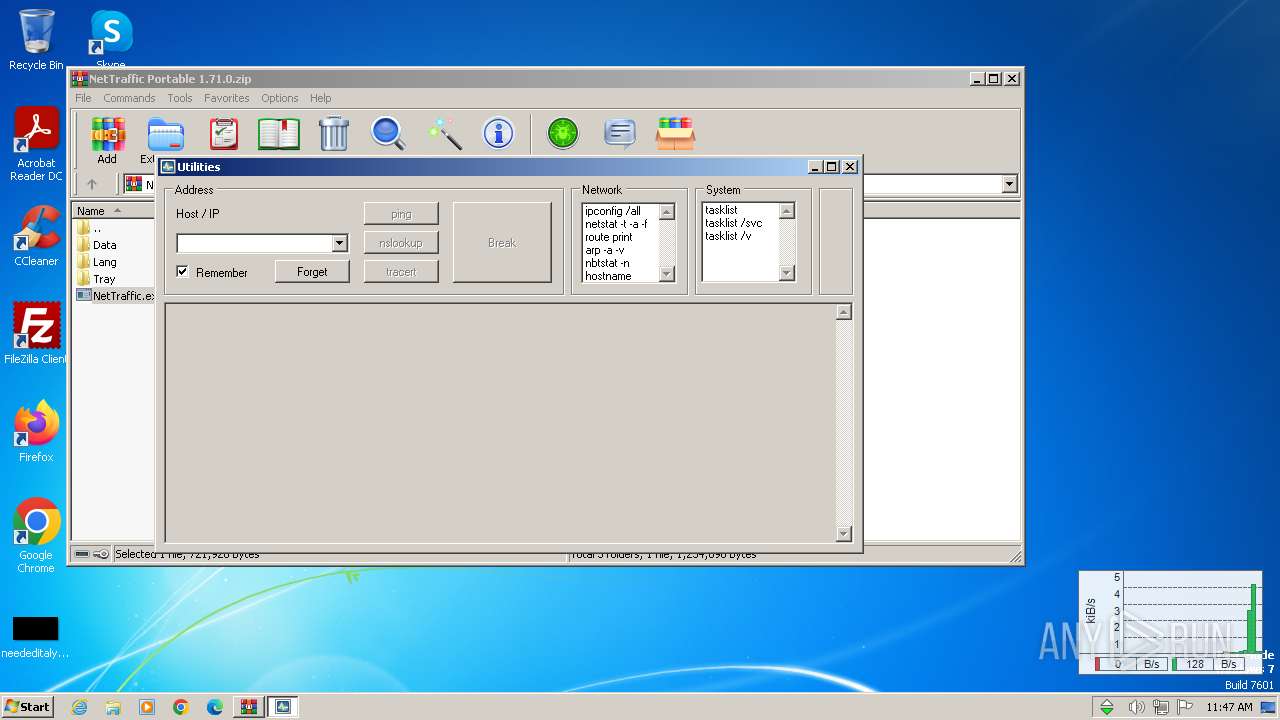Click the WinRAR Delete trash can icon
The image size is (1280, 720).
(x=334, y=133)
